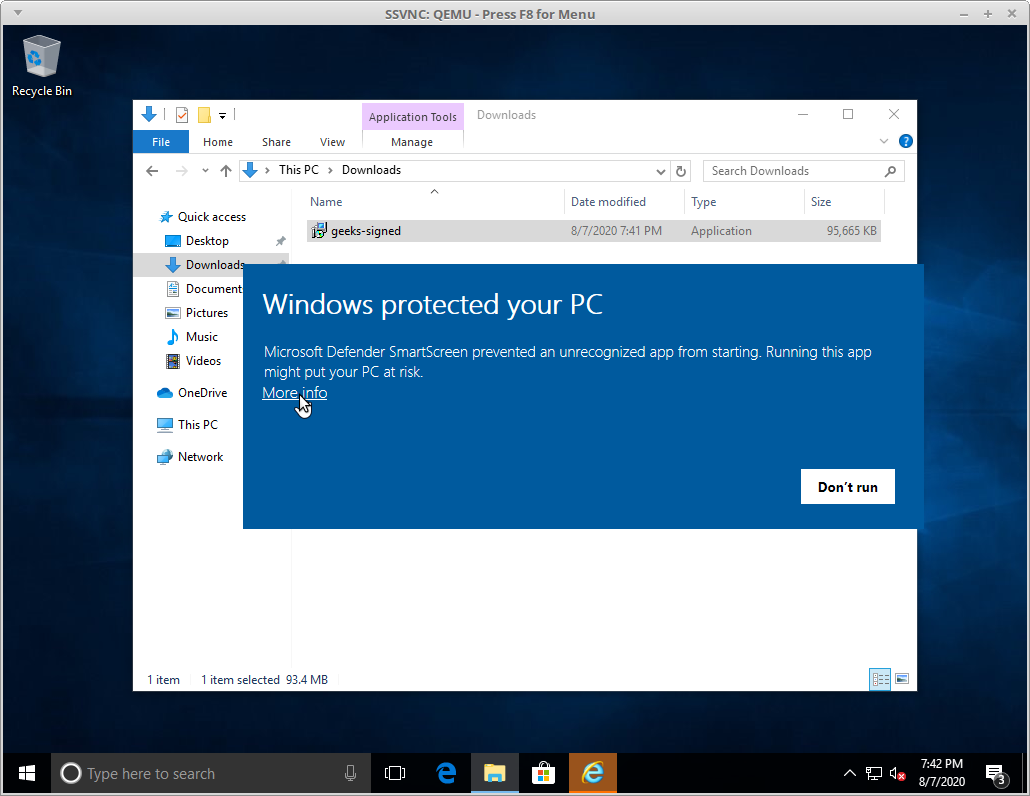Go forward using the Forward arrow
Screen dimensions: 1030x796
pyautogui.click(x=182, y=171)
